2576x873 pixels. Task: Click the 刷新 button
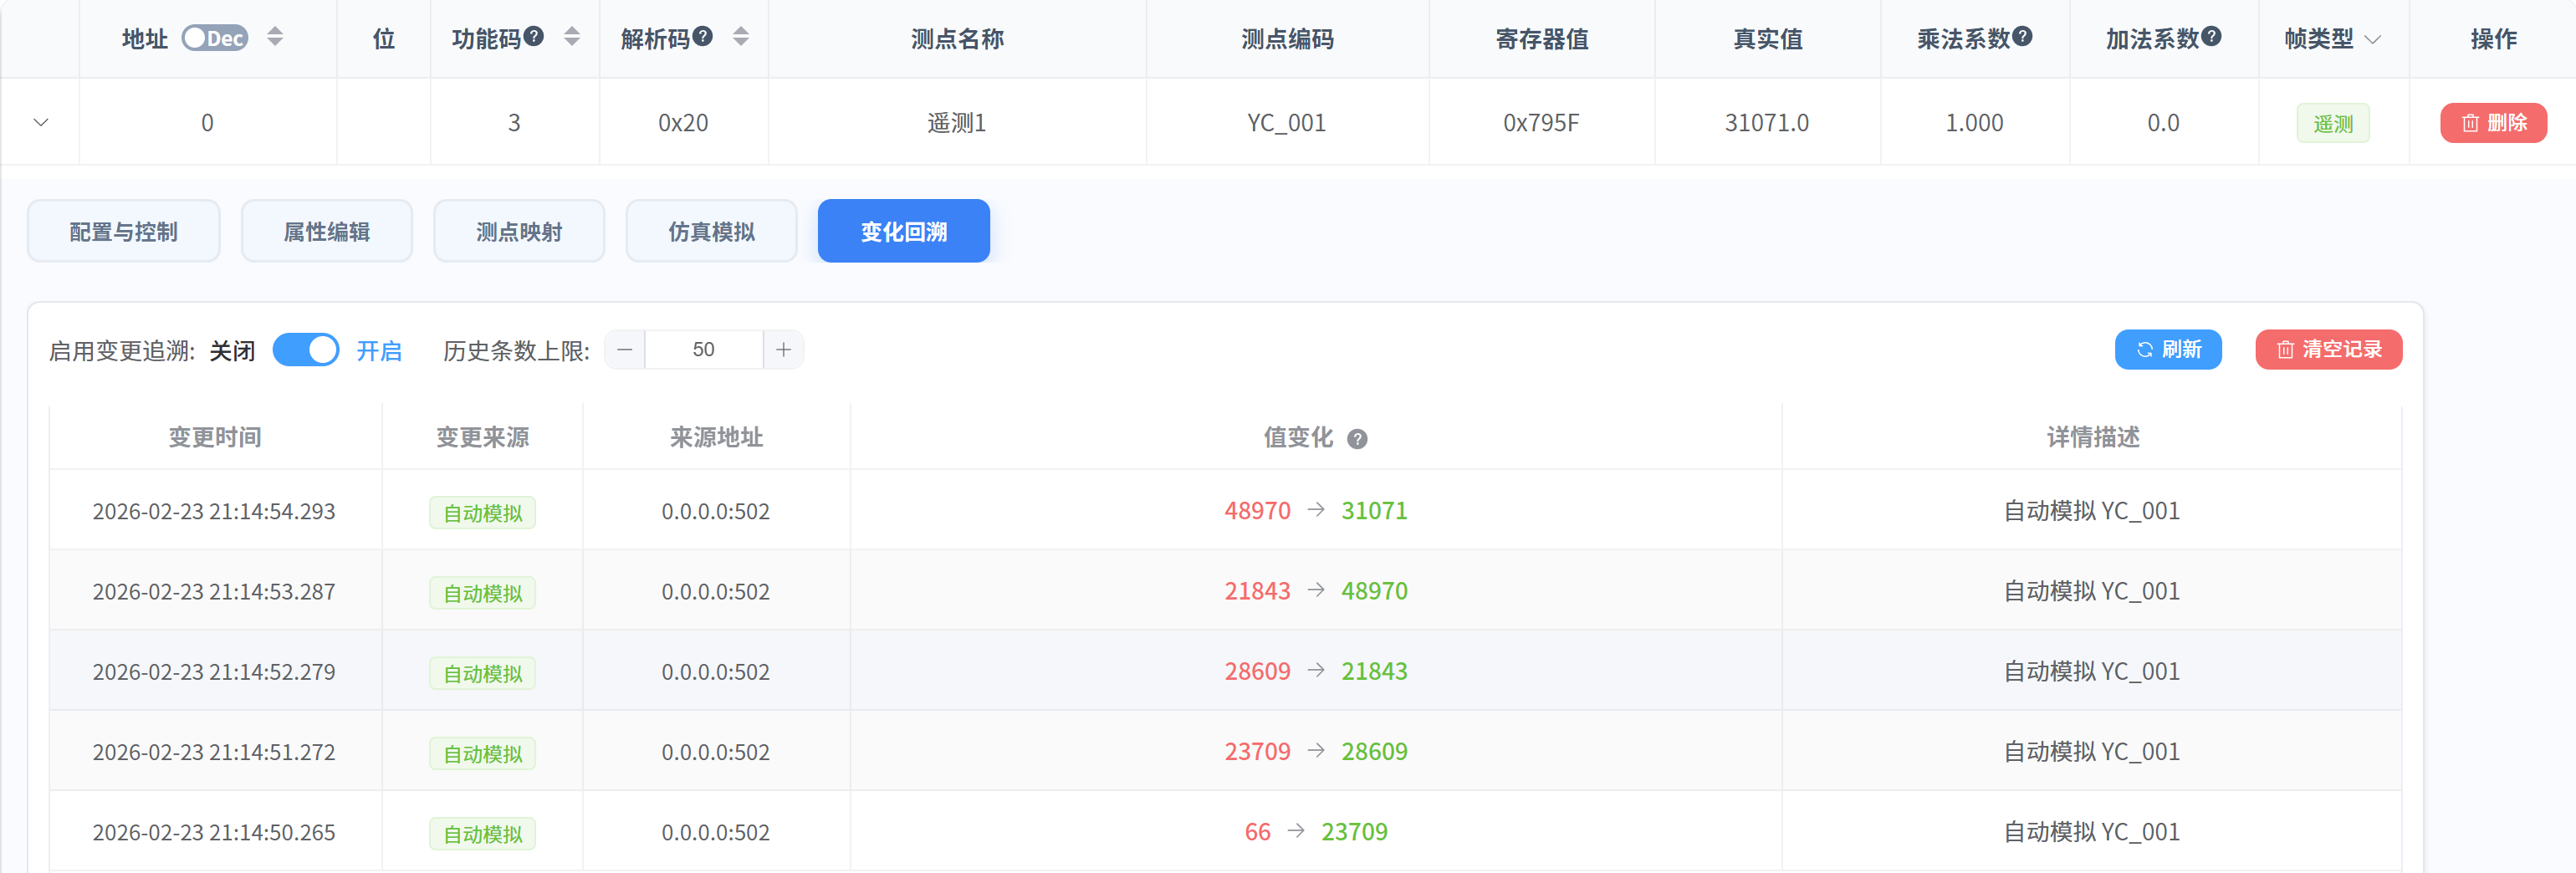point(2167,349)
